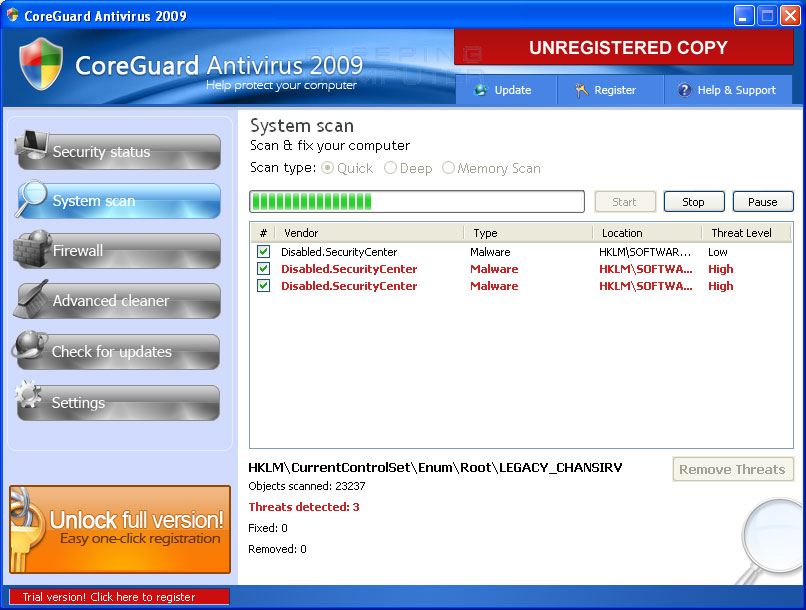Uncheck the first Low threat checkbox
The width and height of the screenshot is (806, 610).
263,252
